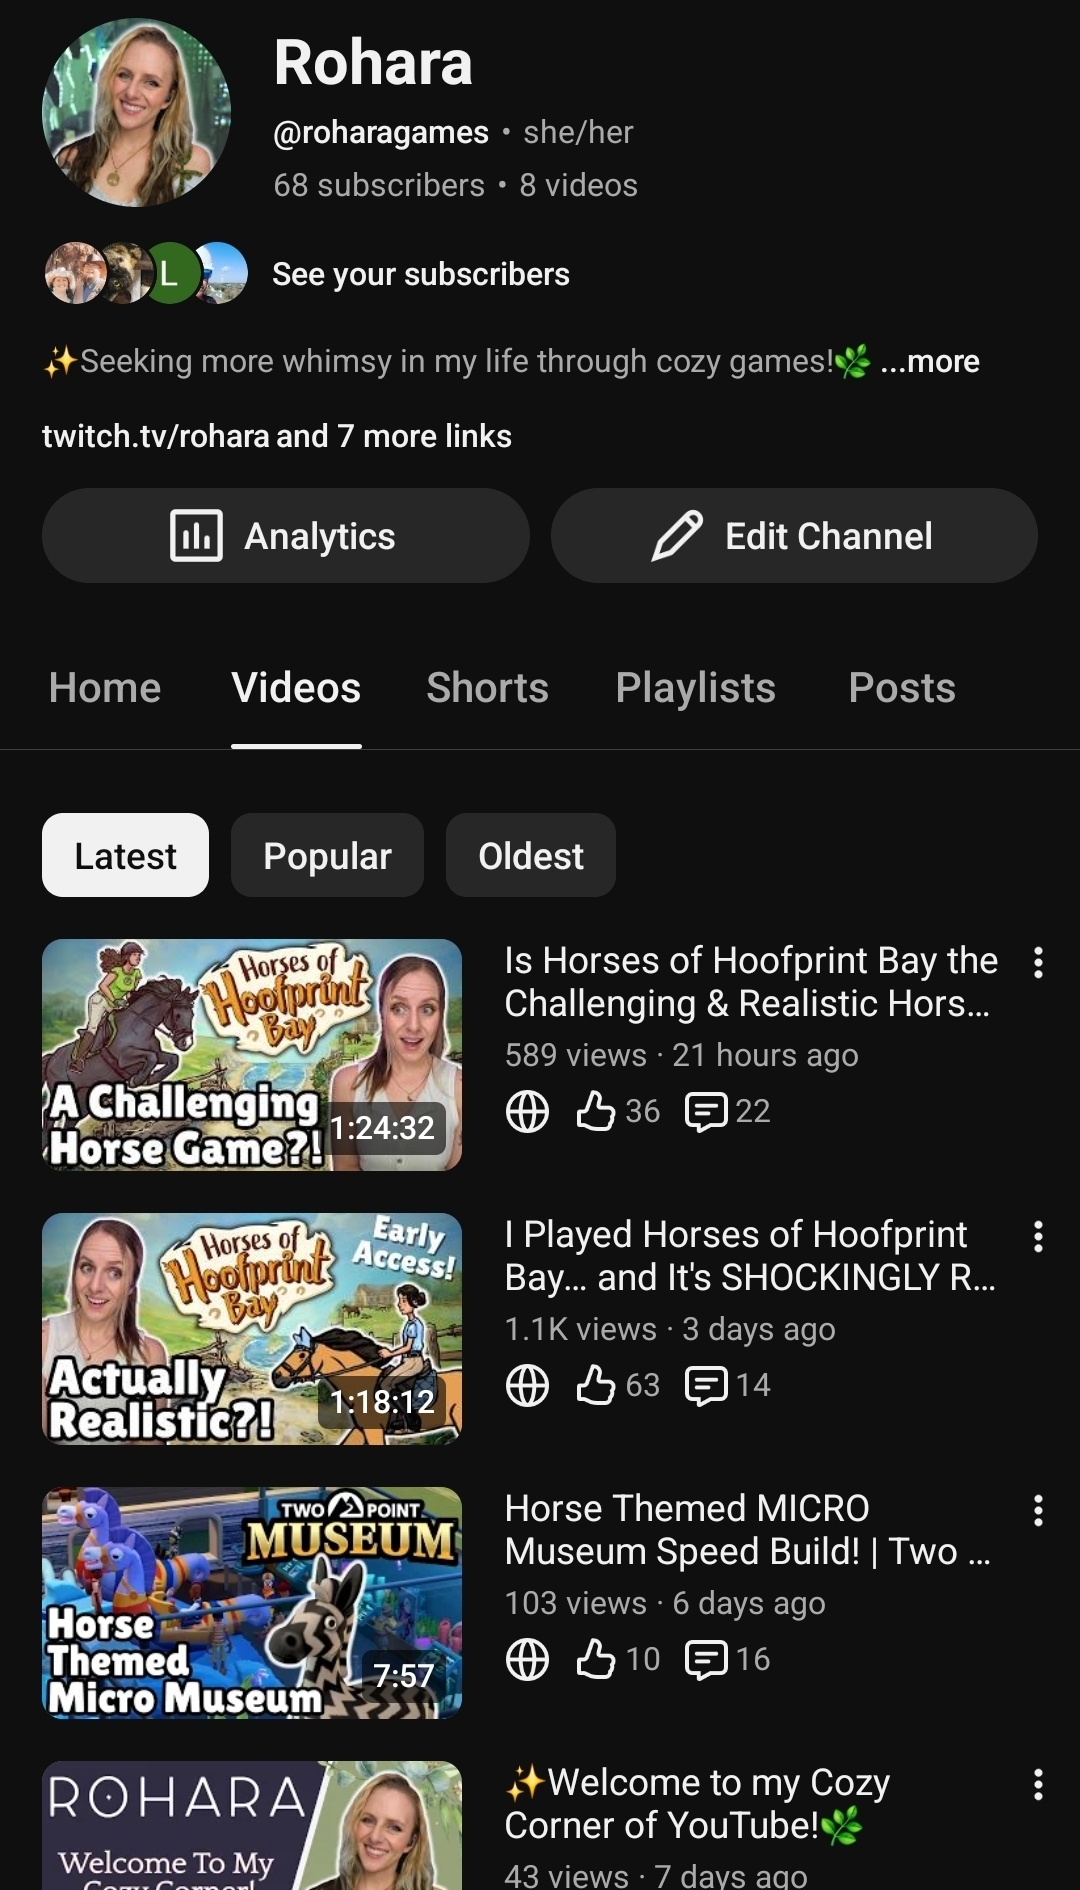
Task: Open the channel Analytics button
Action: point(285,536)
